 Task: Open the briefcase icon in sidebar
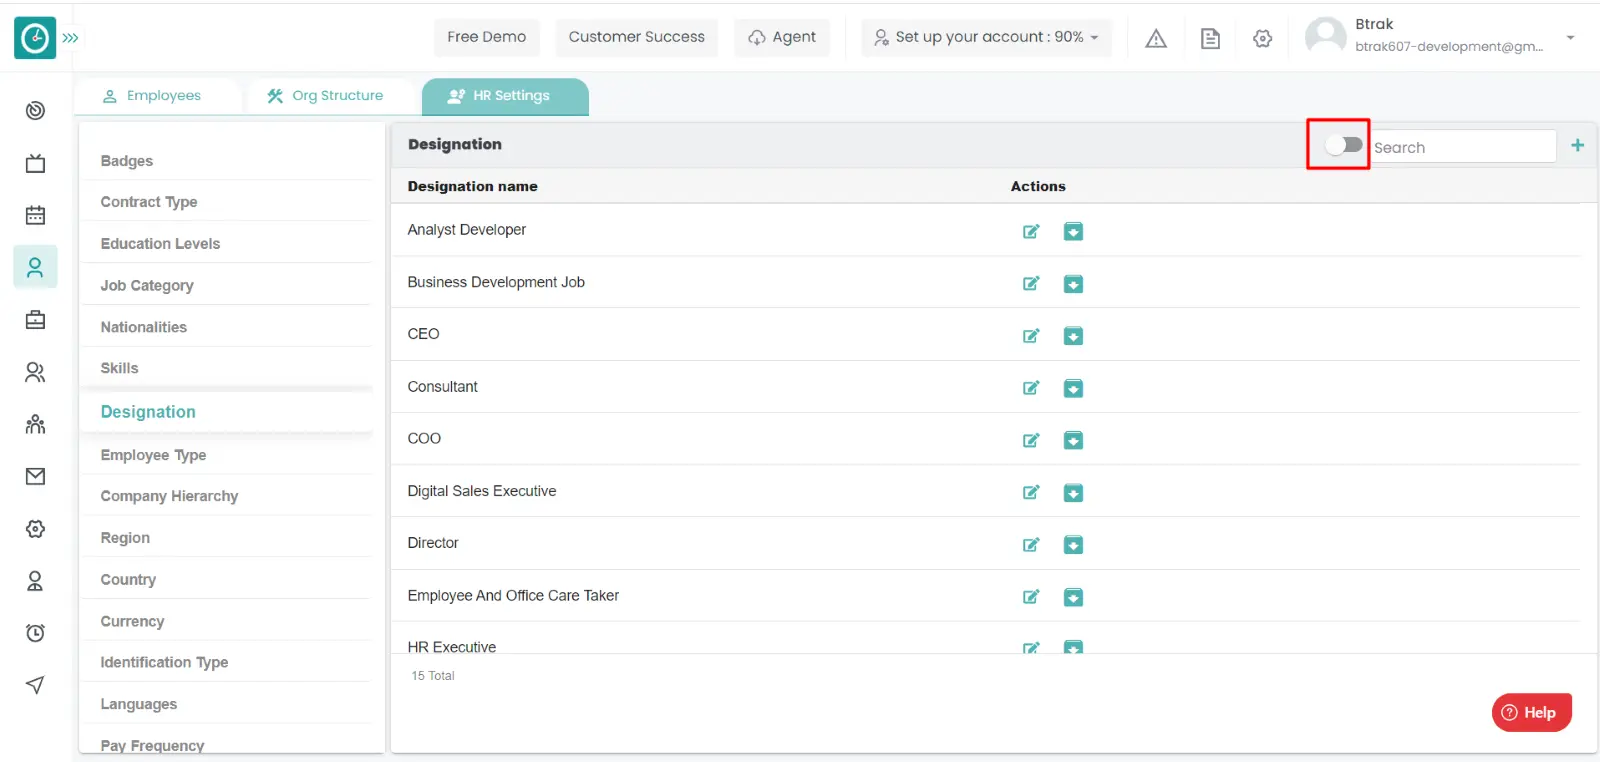point(35,320)
